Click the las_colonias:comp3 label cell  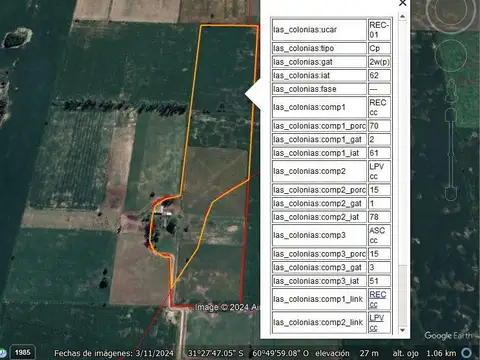(x=319, y=235)
